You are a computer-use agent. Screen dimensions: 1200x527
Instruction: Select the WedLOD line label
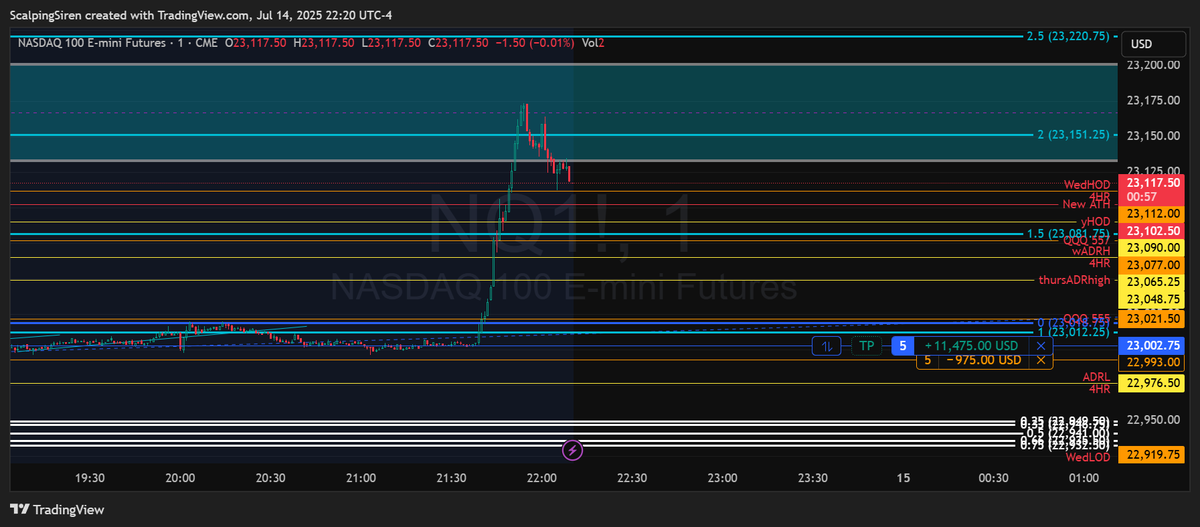pyautogui.click(x=1088, y=457)
